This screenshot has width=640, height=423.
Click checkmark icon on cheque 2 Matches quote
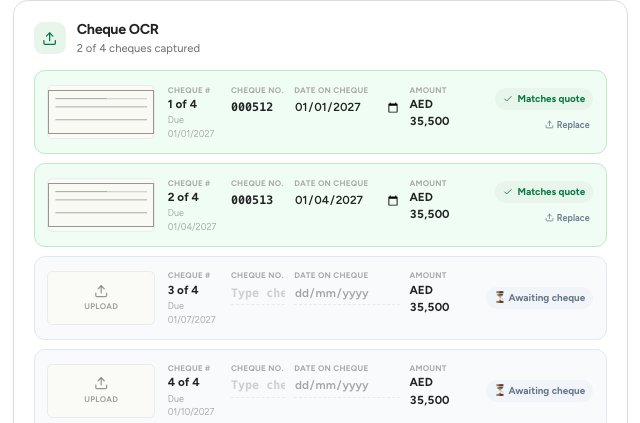[508, 192]
